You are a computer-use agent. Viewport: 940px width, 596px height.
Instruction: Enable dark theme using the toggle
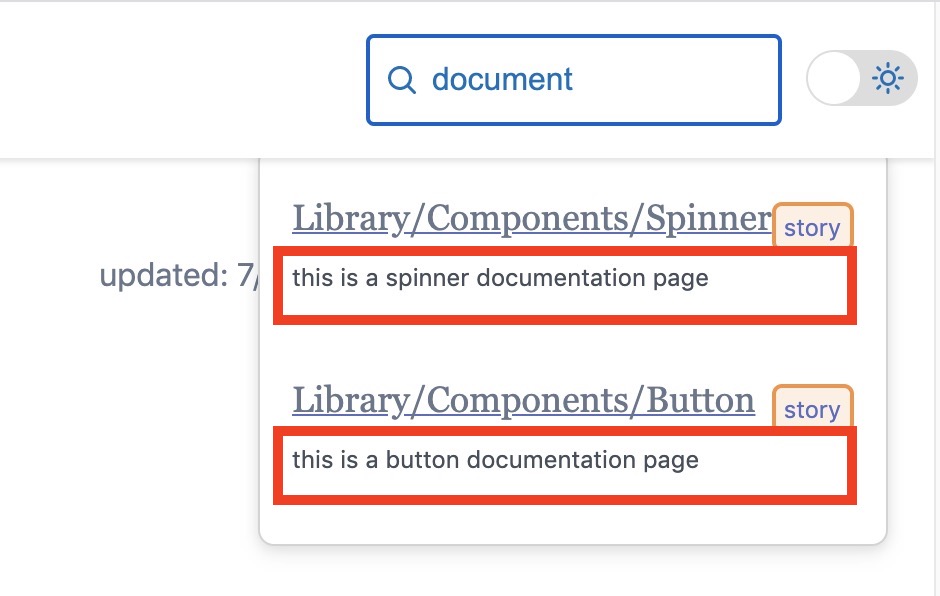coord(861,77)
